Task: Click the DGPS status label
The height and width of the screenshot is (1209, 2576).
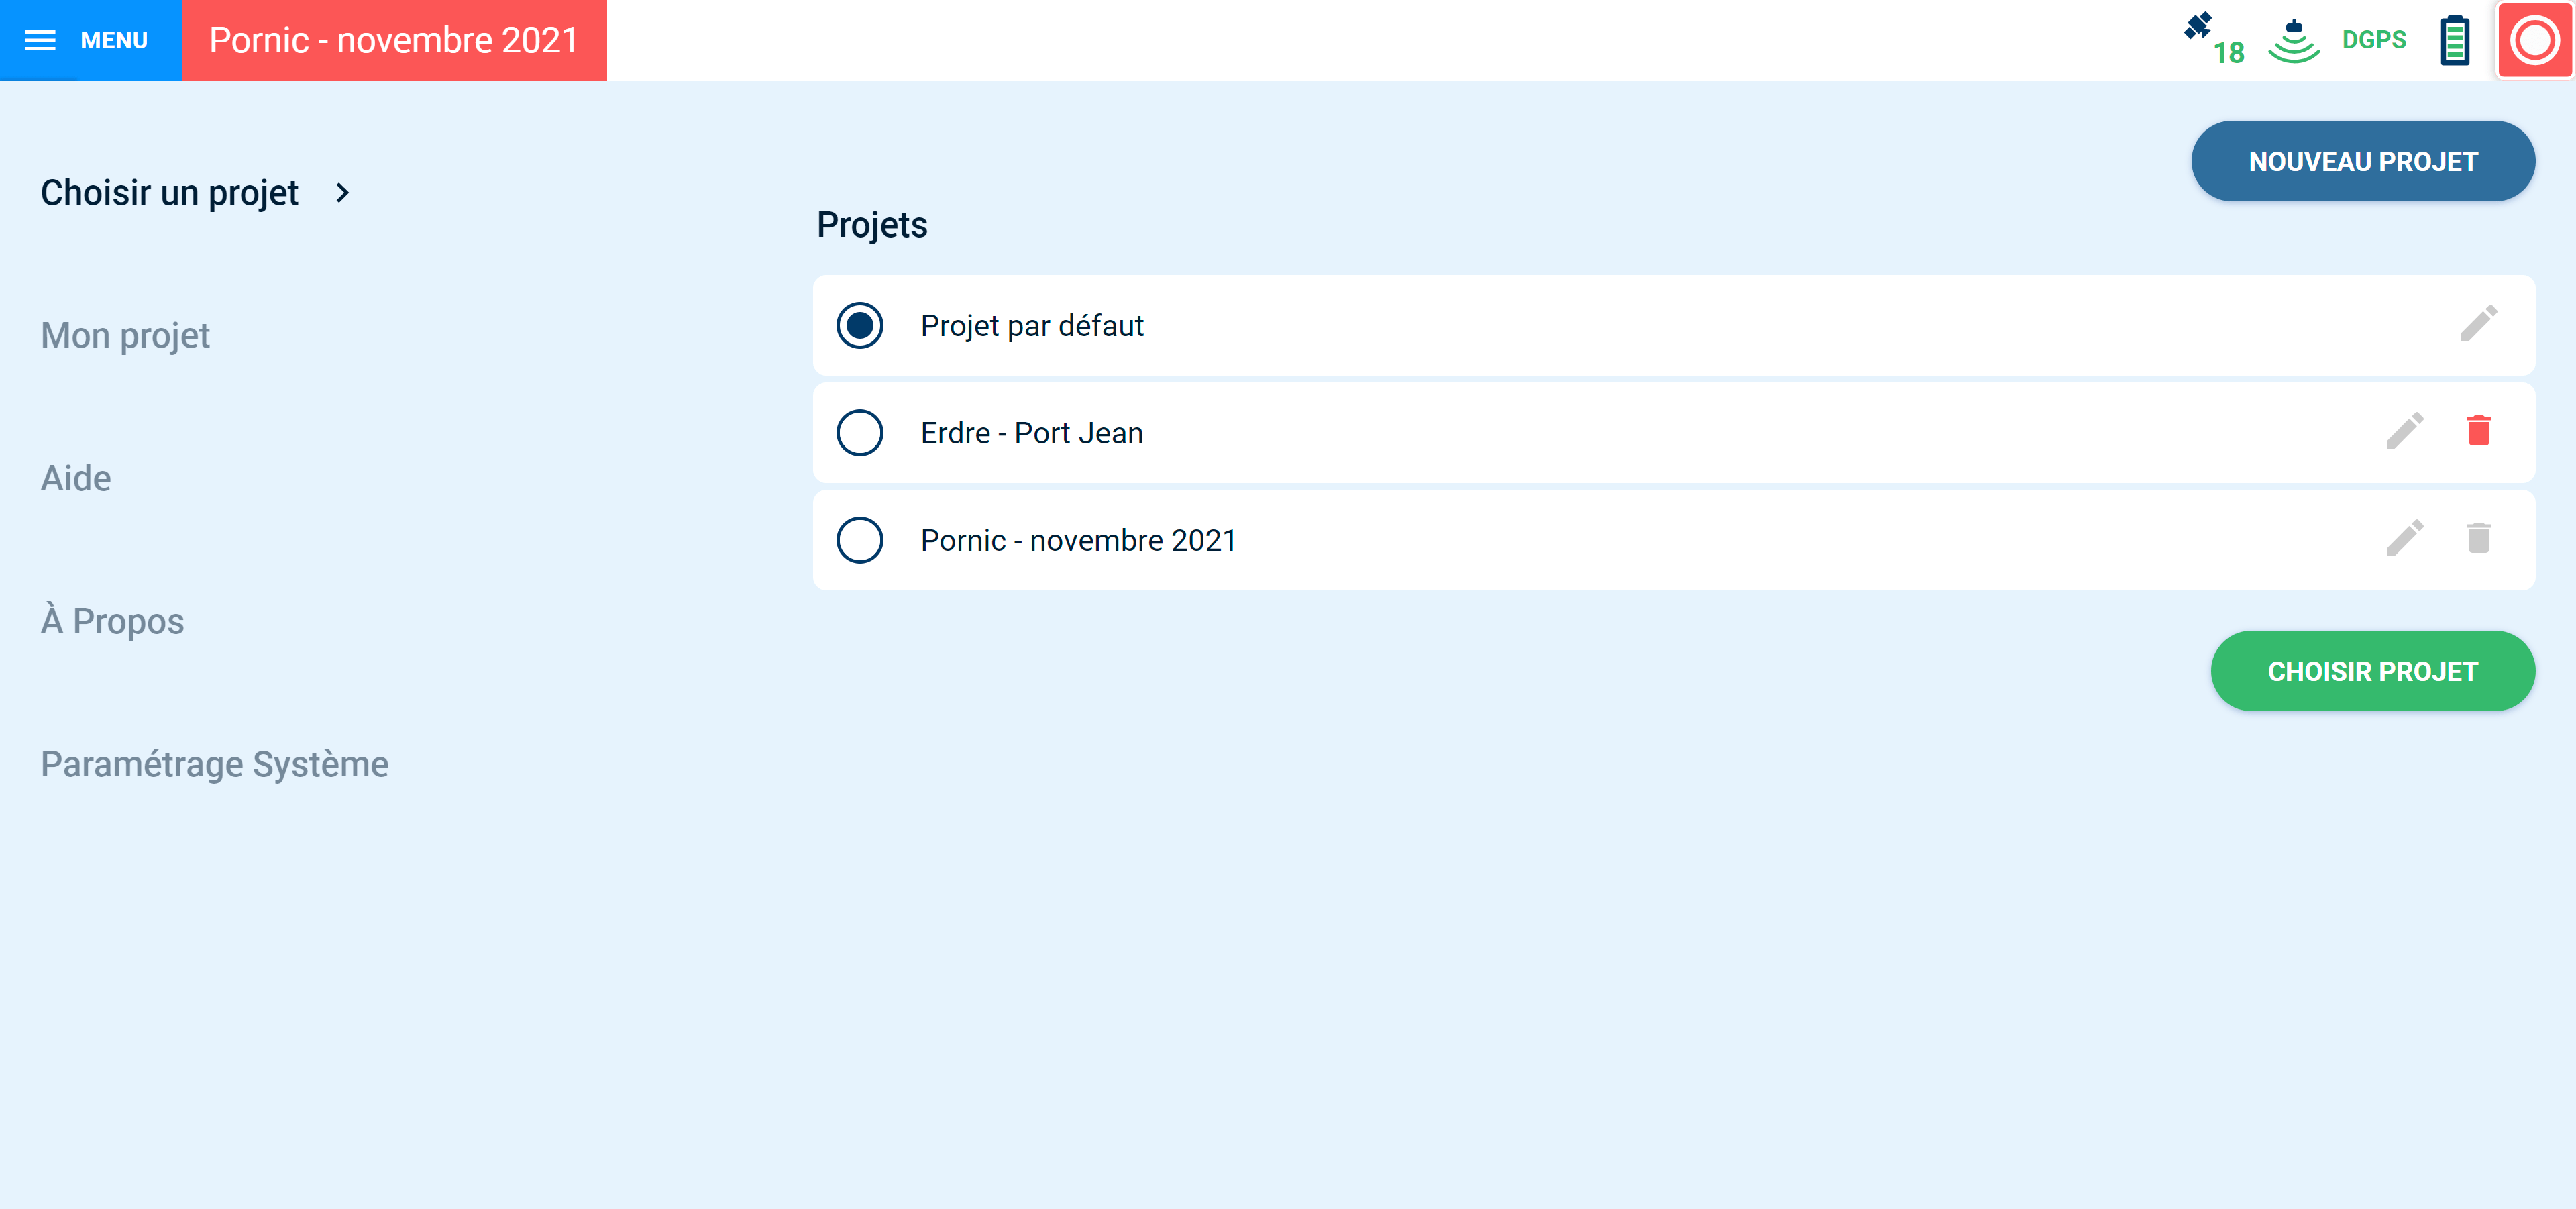Action: pos(2373,40)
